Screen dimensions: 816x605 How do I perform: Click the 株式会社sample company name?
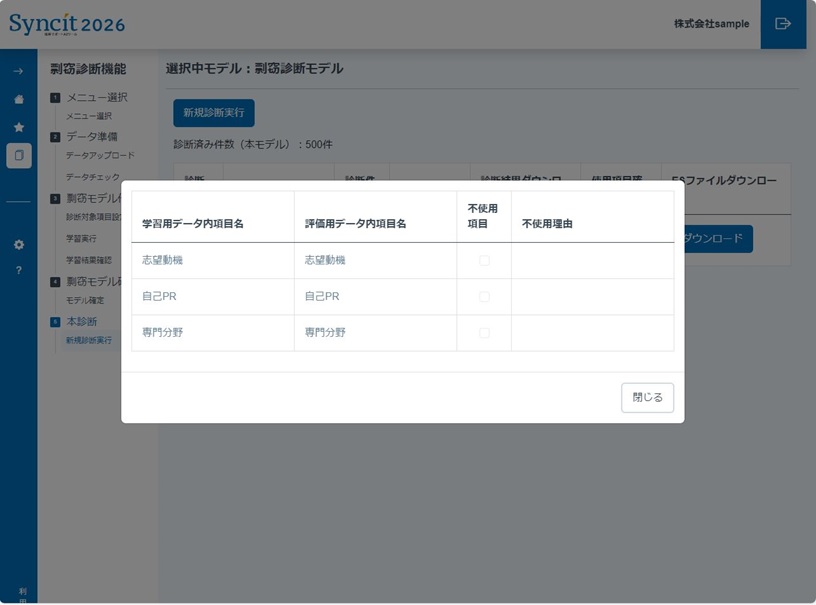click(x=711, y=24)
